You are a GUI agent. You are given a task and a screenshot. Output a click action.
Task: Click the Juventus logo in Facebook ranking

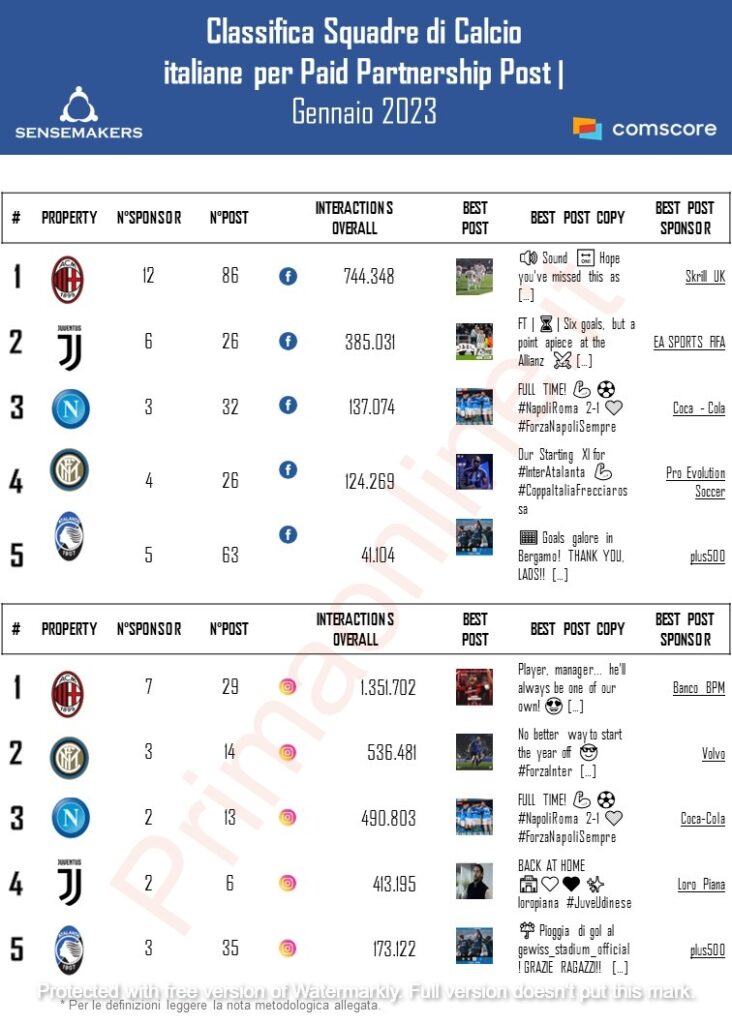click(x=69, y=348)
